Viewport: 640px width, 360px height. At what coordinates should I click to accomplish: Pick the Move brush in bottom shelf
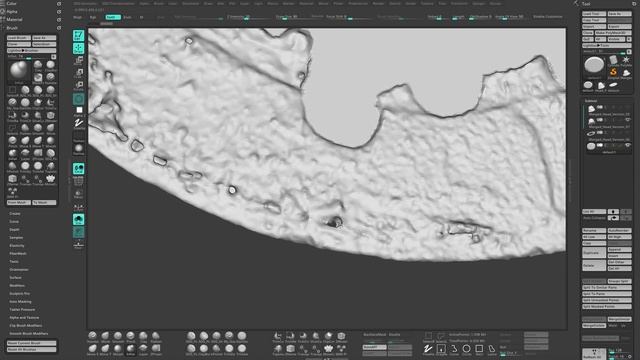pyautogui.click(x=105, y=337)
